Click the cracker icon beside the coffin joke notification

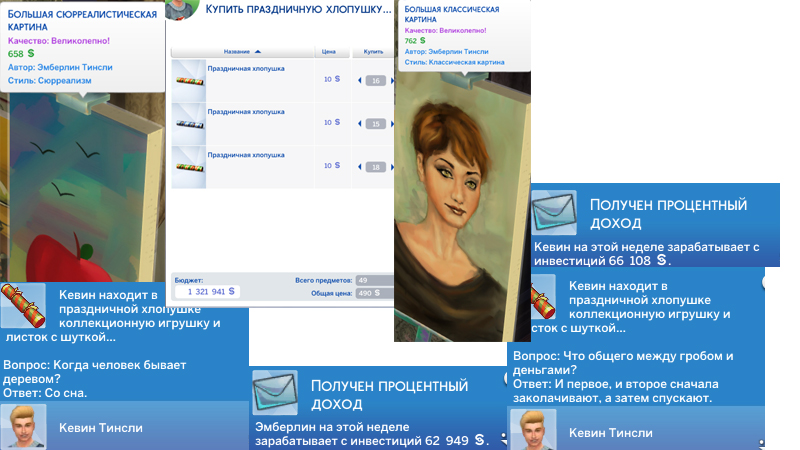point(543,297)
